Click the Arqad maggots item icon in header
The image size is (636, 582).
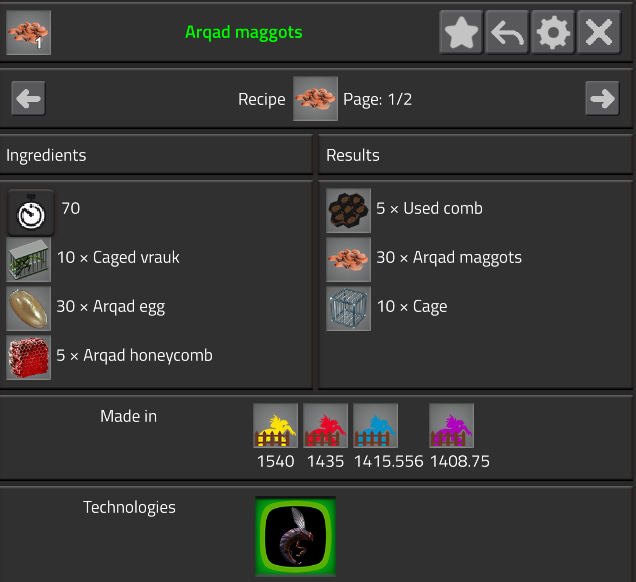[x=28, y=32]
